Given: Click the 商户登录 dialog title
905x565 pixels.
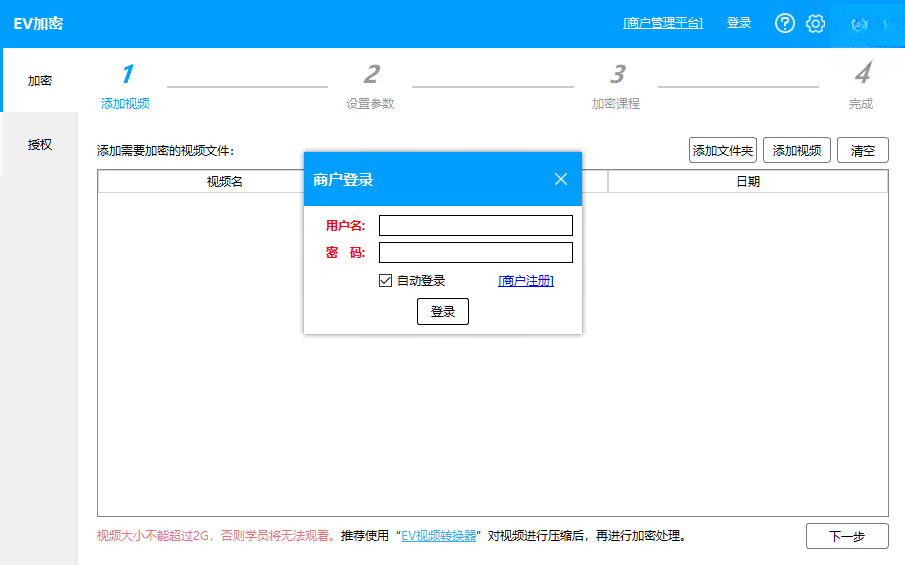Looking at the screenshot, I should [343, 179].
